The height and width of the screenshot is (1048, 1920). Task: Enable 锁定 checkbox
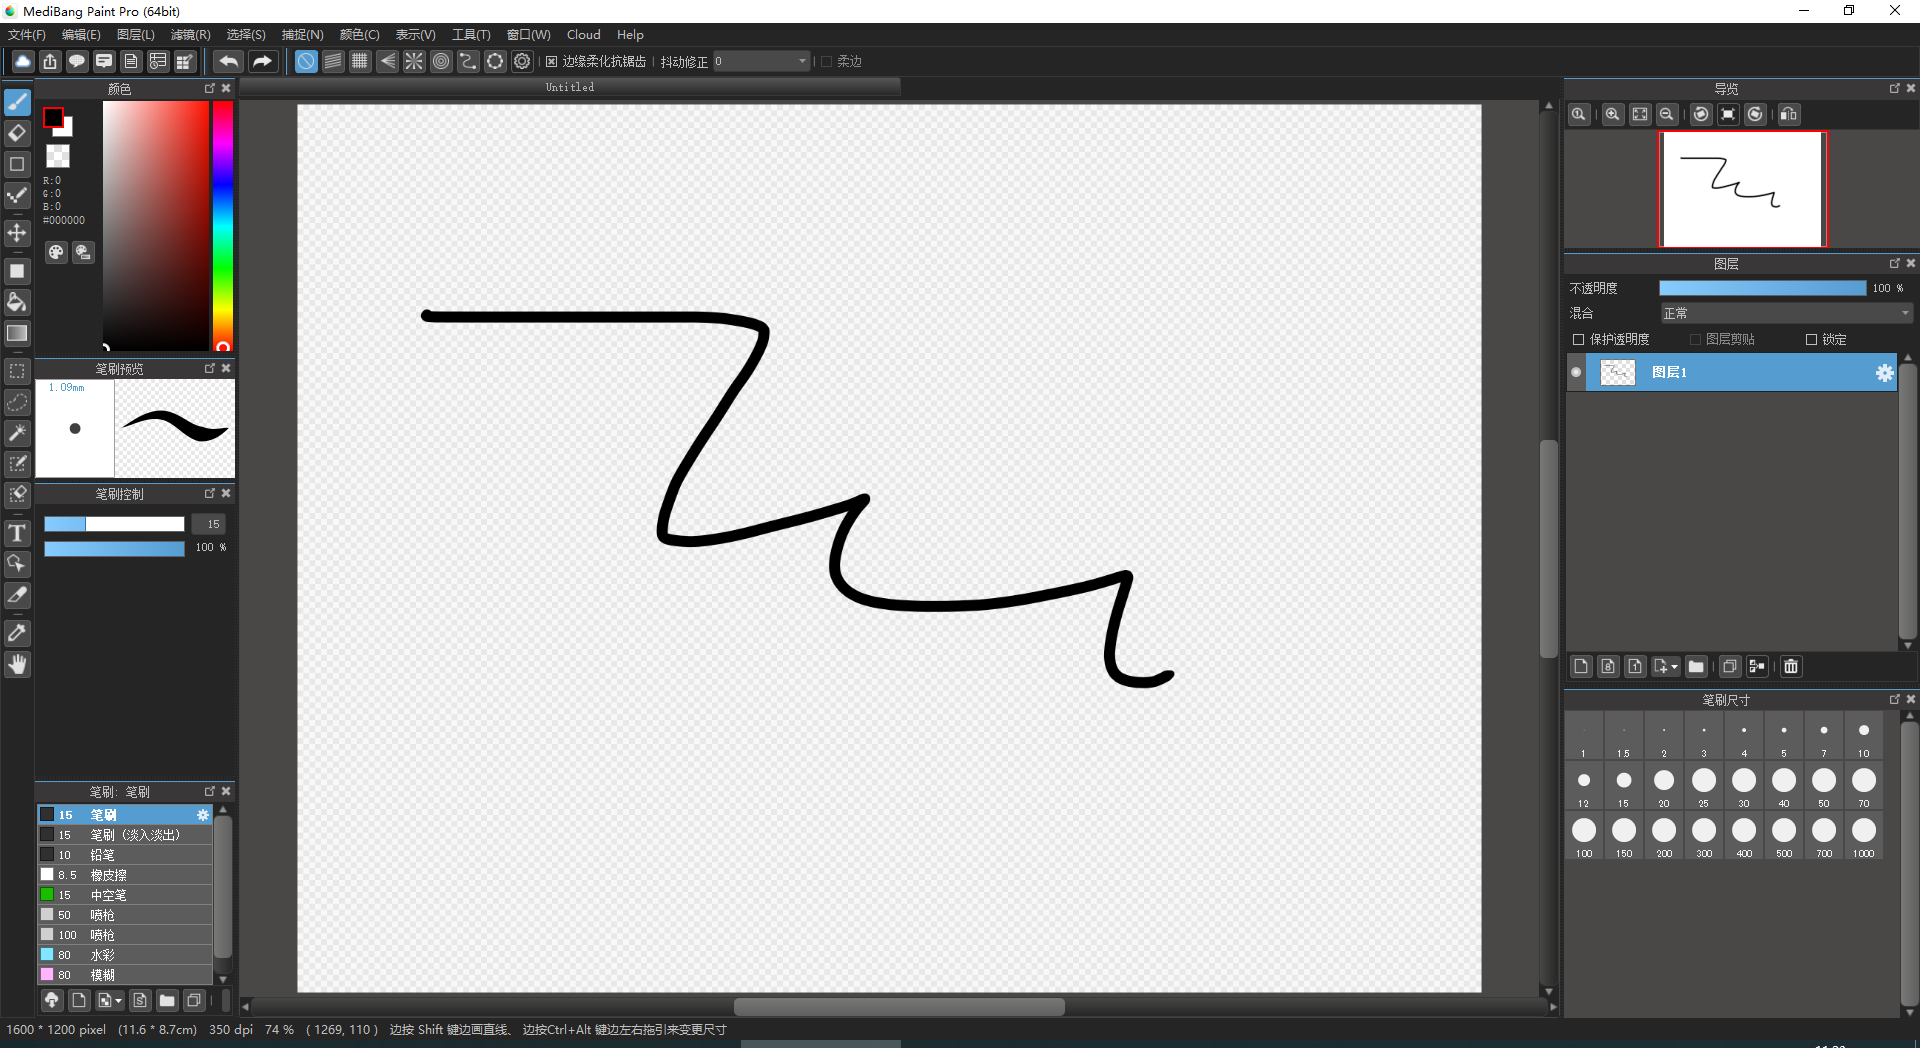pyautogui.click(x=1811, y=340)
